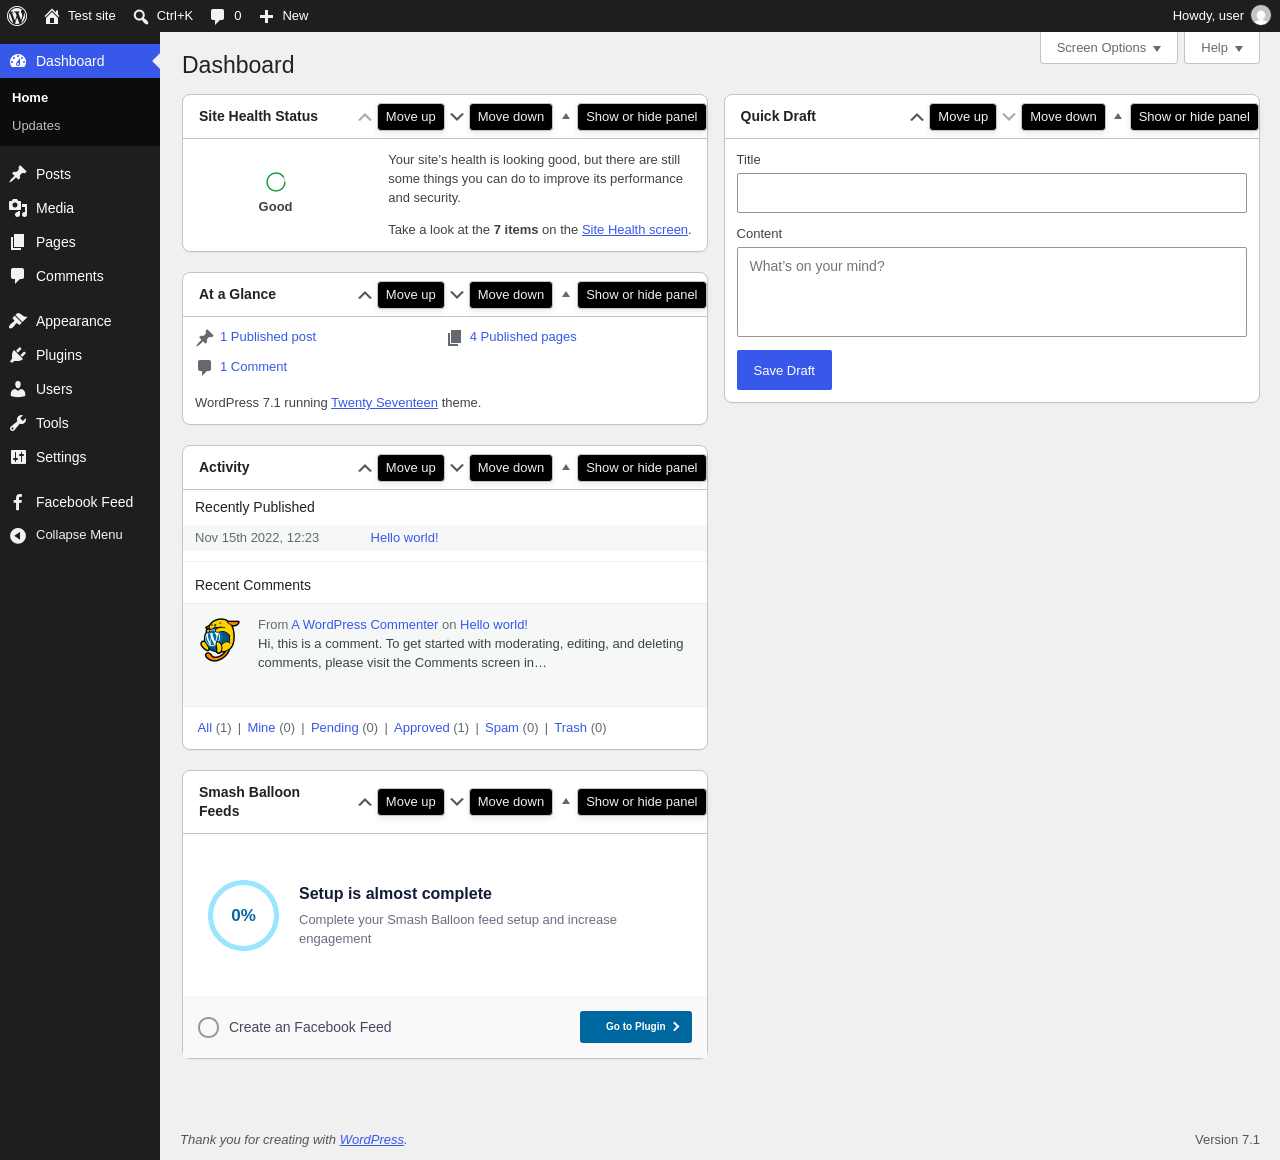The width and height of the screenshot is (1280, 1160).
Task: Click the bubble icon beside 1 Comment
Action: [205, 368]
